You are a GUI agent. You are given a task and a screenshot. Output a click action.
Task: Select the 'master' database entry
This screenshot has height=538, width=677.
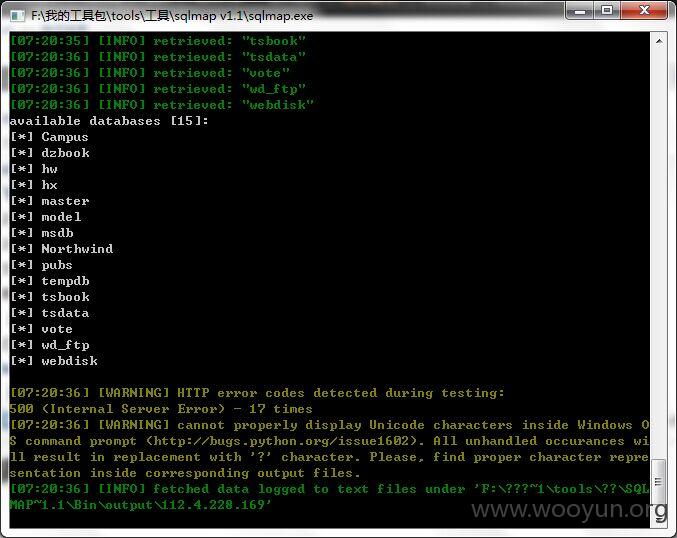pos(65,201)
